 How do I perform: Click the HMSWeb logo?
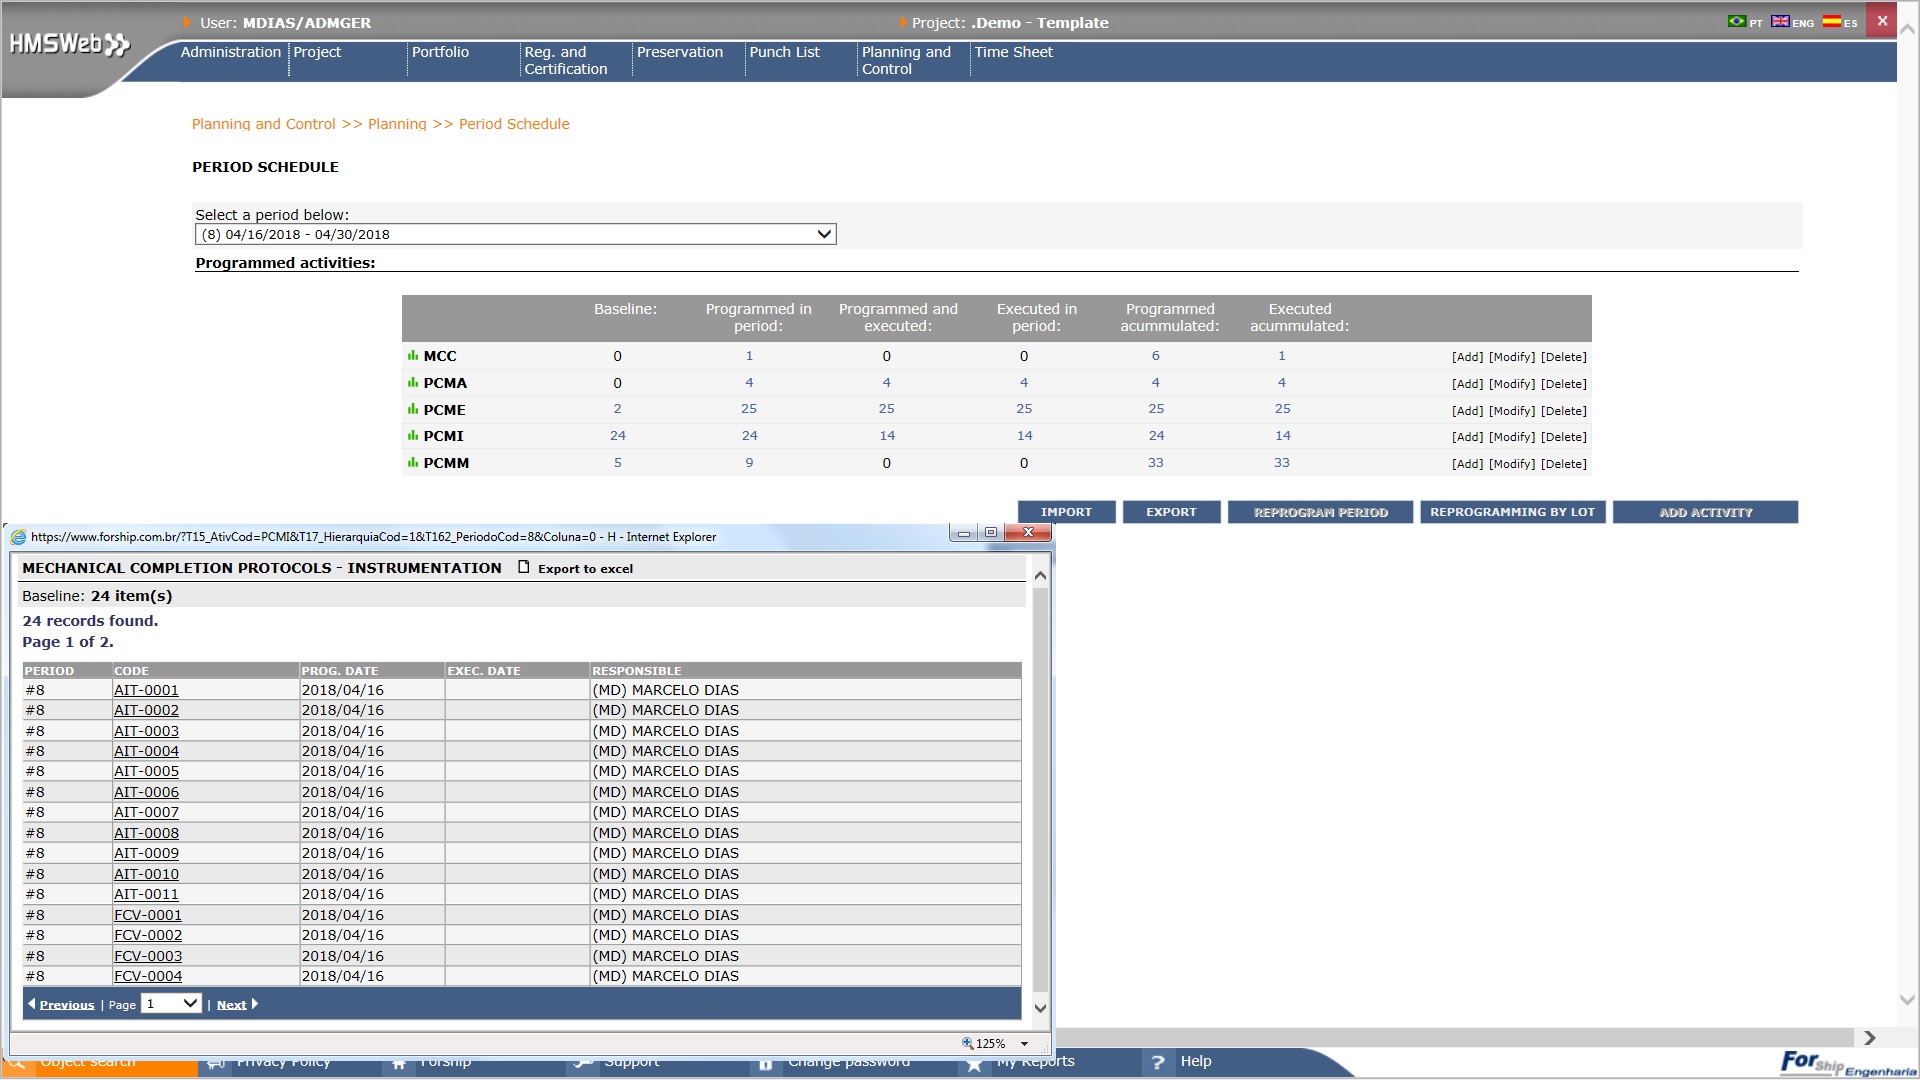[68, 44]
